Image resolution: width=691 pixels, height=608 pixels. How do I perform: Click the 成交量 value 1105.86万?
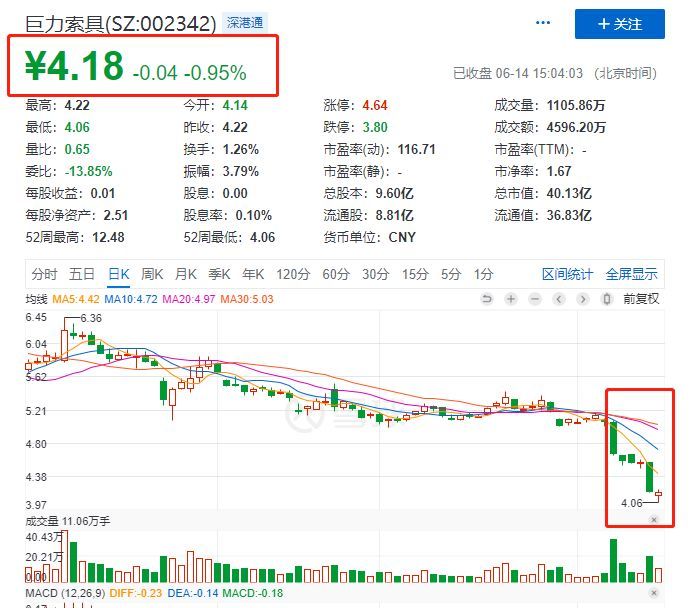tap(576, 105)
